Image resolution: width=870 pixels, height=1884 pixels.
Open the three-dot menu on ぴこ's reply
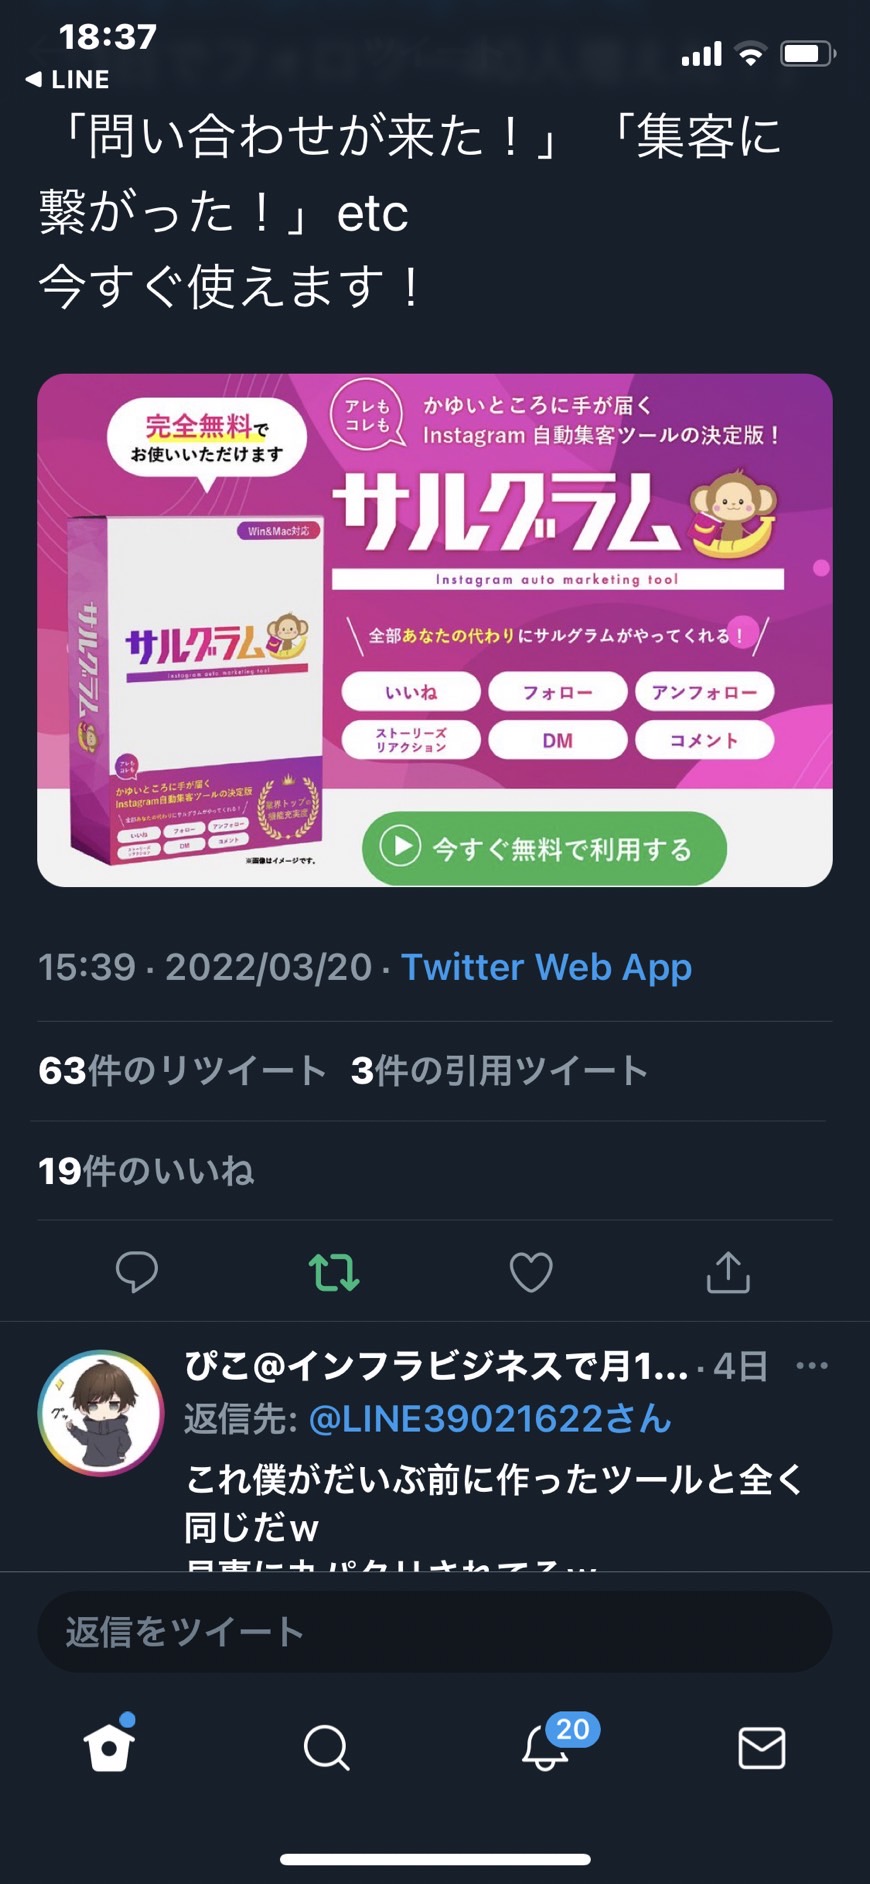[x=812, y=1366]
